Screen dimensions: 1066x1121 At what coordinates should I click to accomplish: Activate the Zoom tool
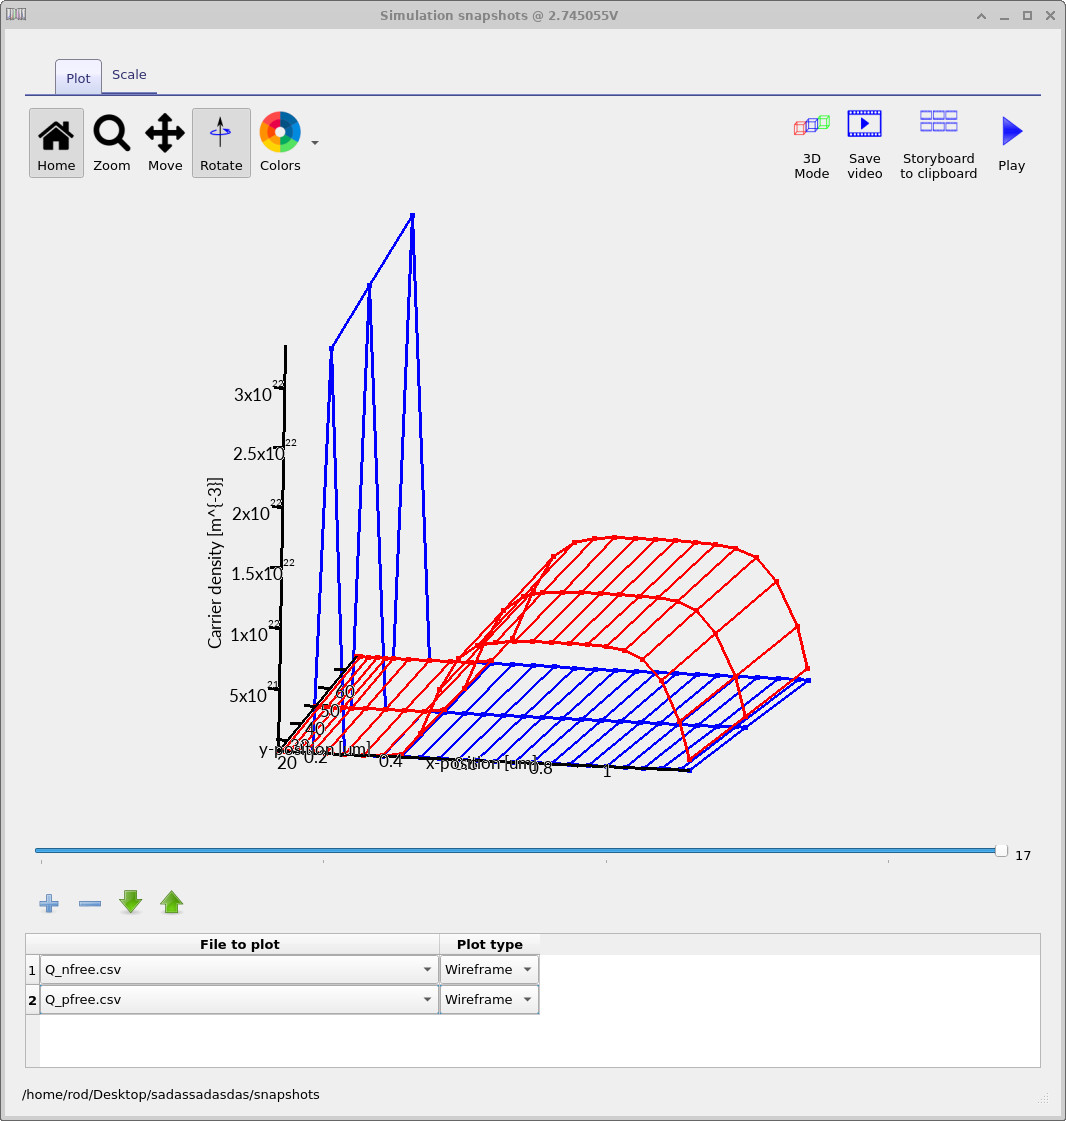pos(111,142)
